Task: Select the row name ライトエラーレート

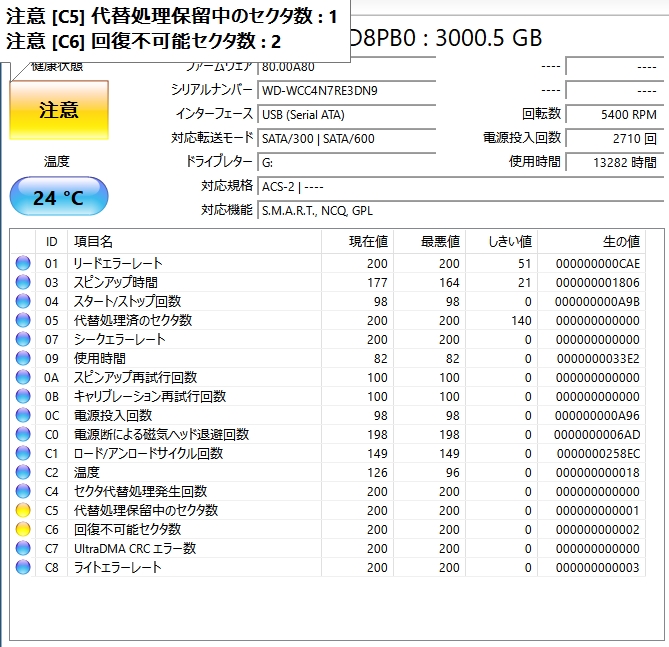Action: (117, 567)
